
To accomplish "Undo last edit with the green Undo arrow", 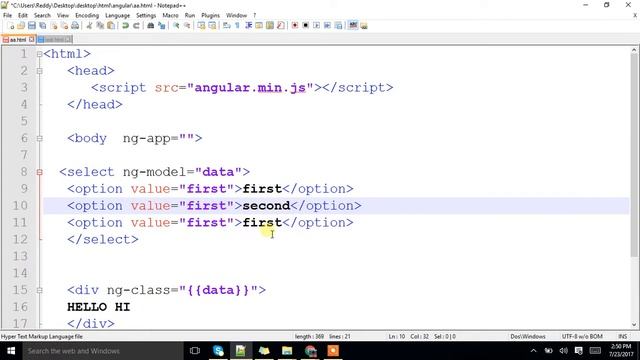I will tap(125, 26).
